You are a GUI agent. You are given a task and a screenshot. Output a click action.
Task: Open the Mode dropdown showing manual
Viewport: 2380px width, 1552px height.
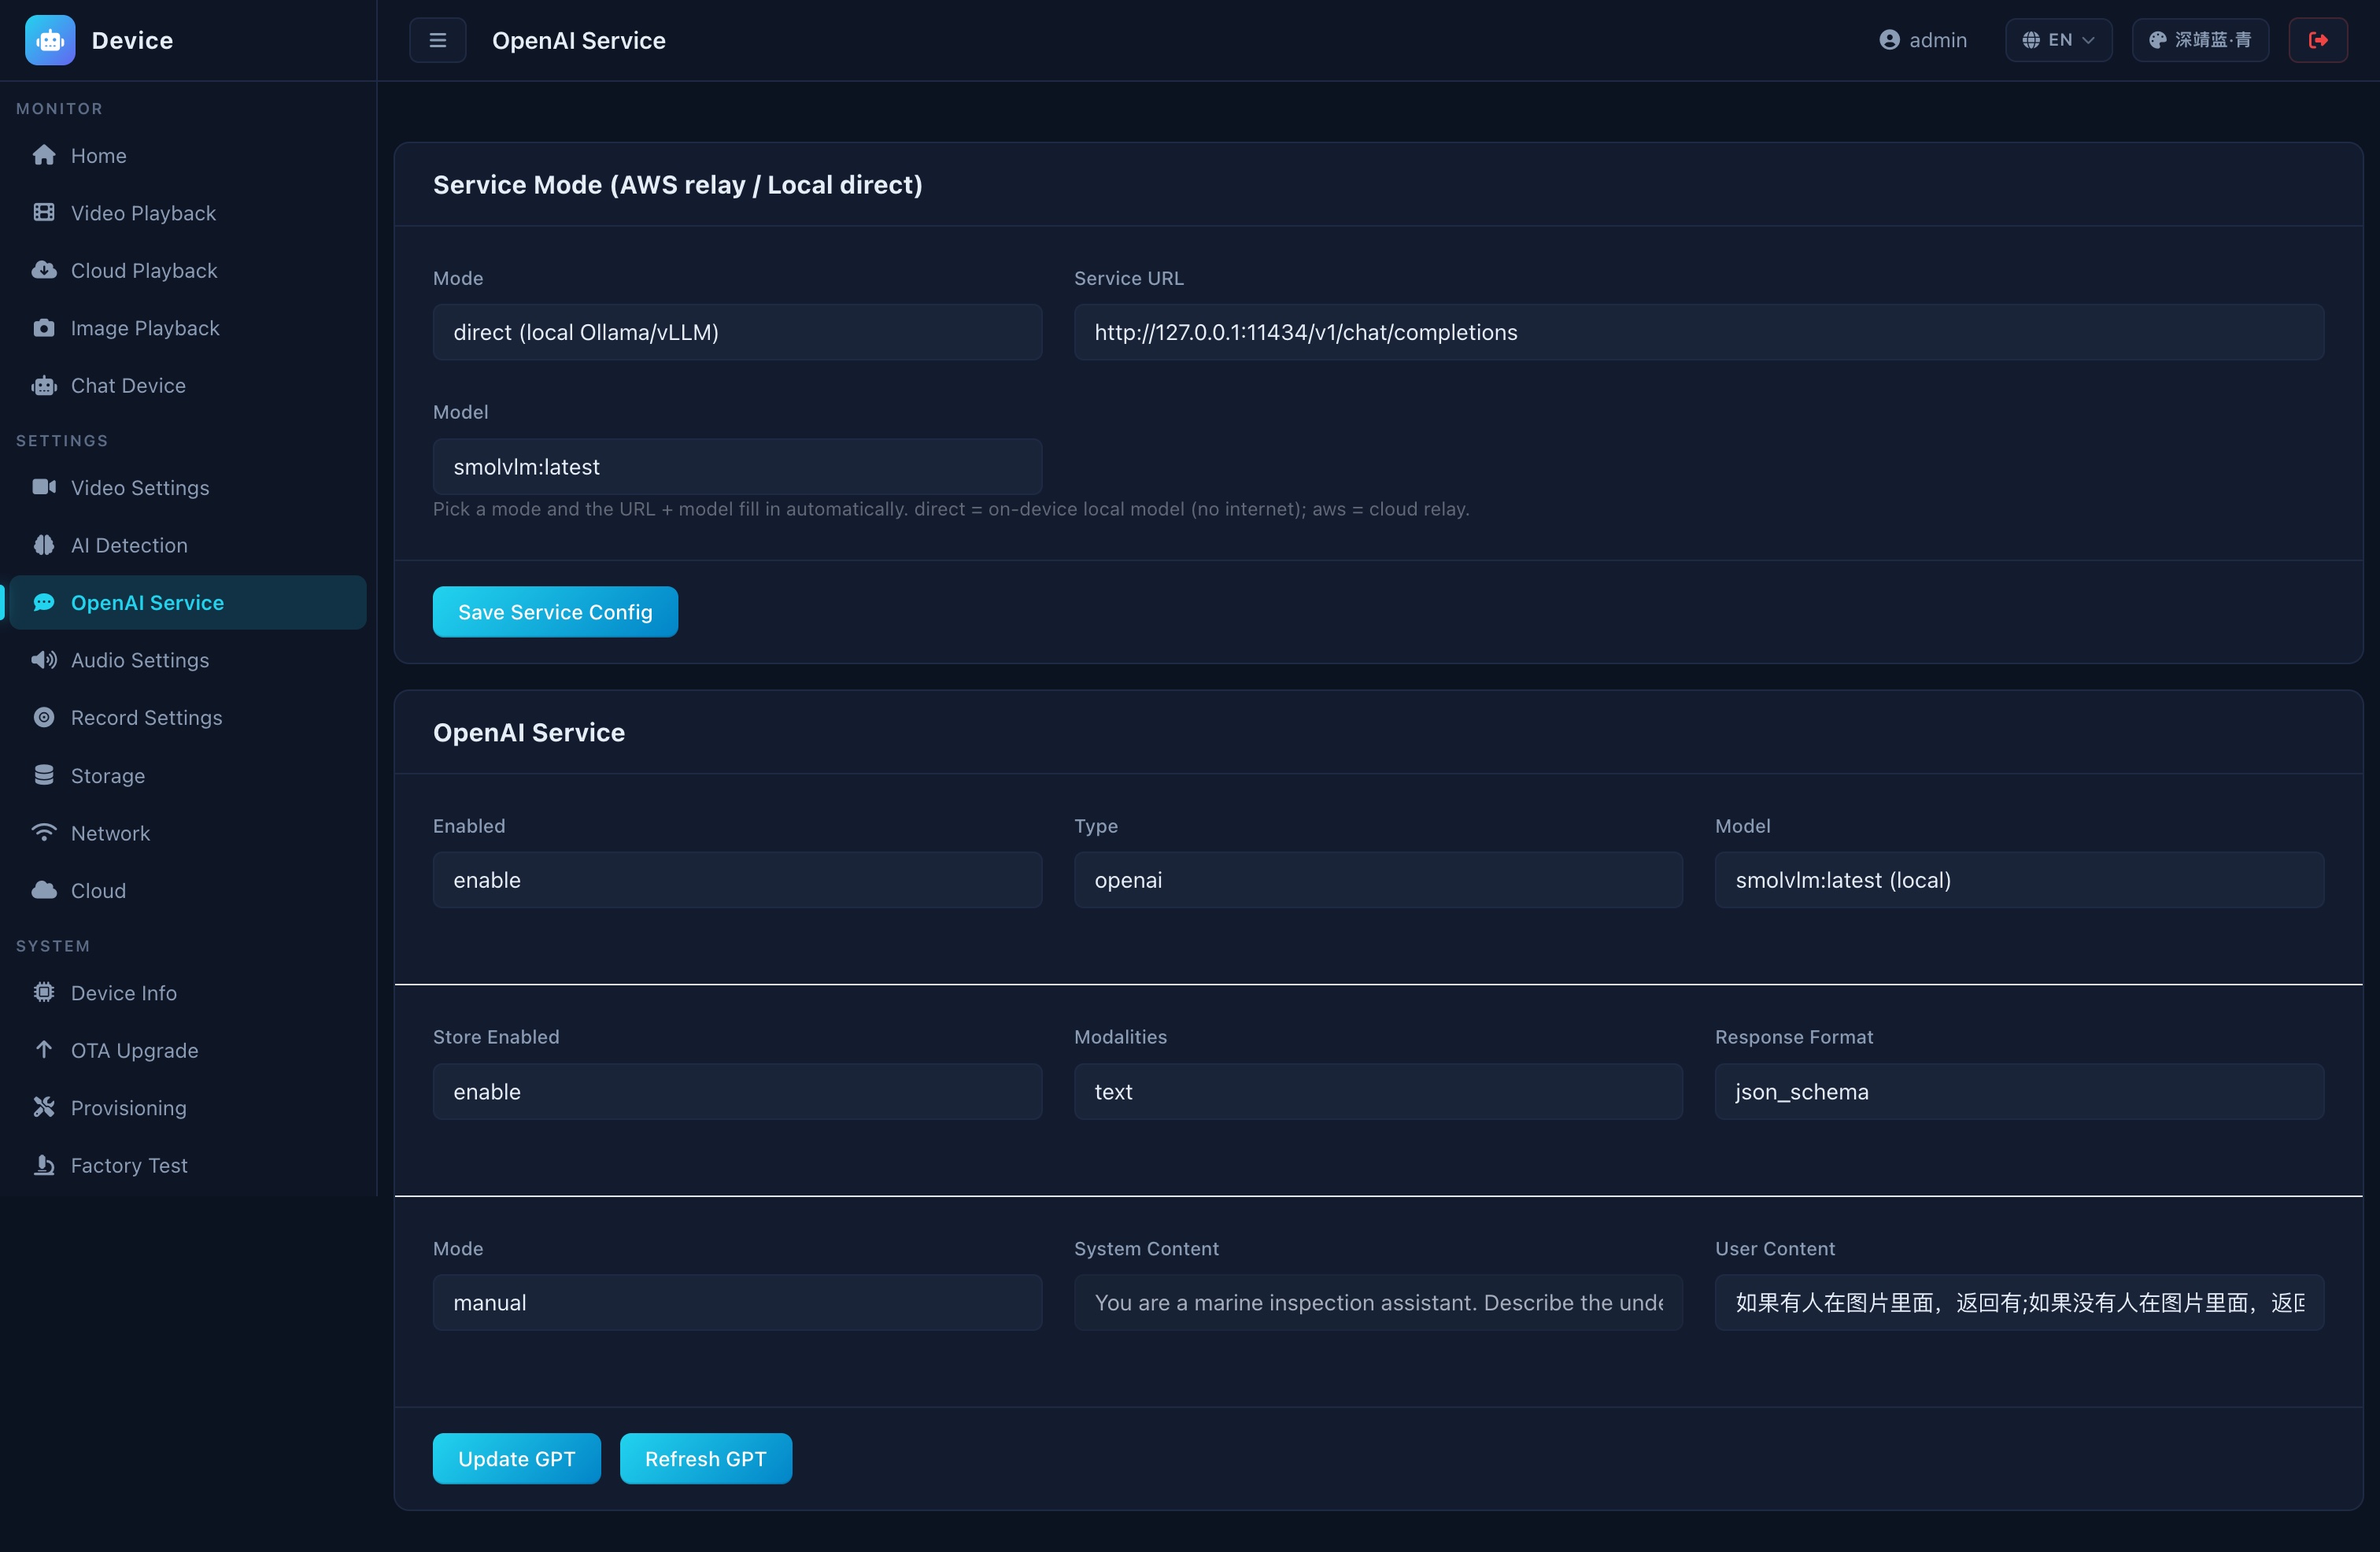point(737,1302)
